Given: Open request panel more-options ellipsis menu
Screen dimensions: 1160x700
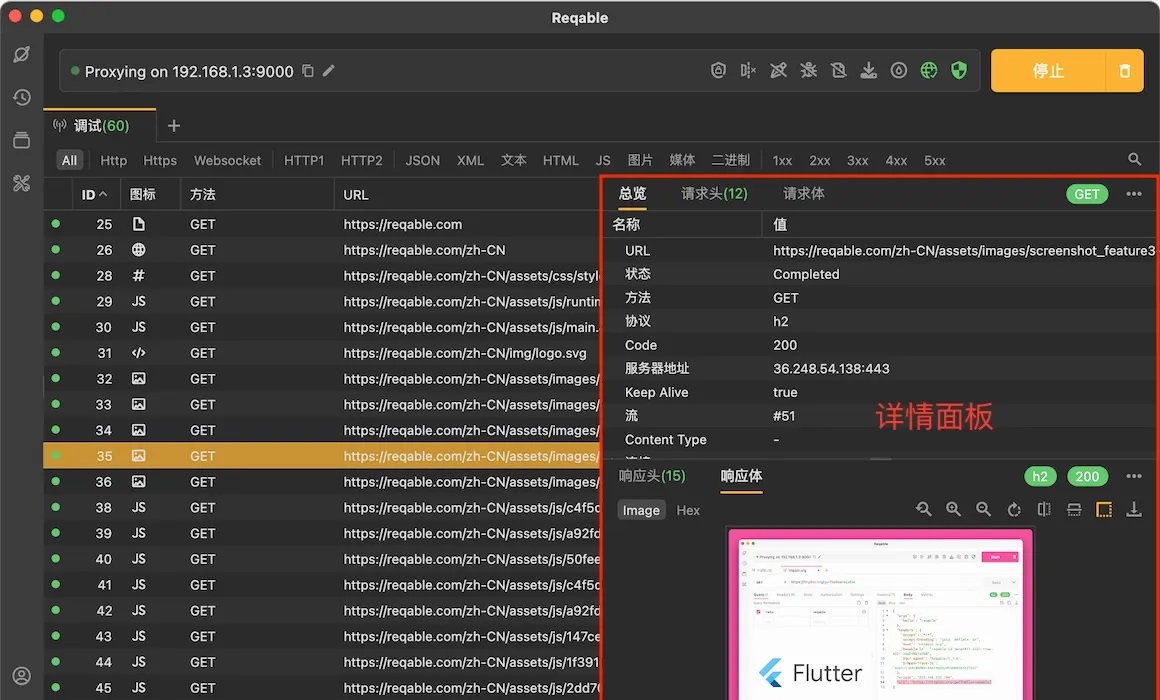Looking at the screenshot, I should pos(1133,194).
